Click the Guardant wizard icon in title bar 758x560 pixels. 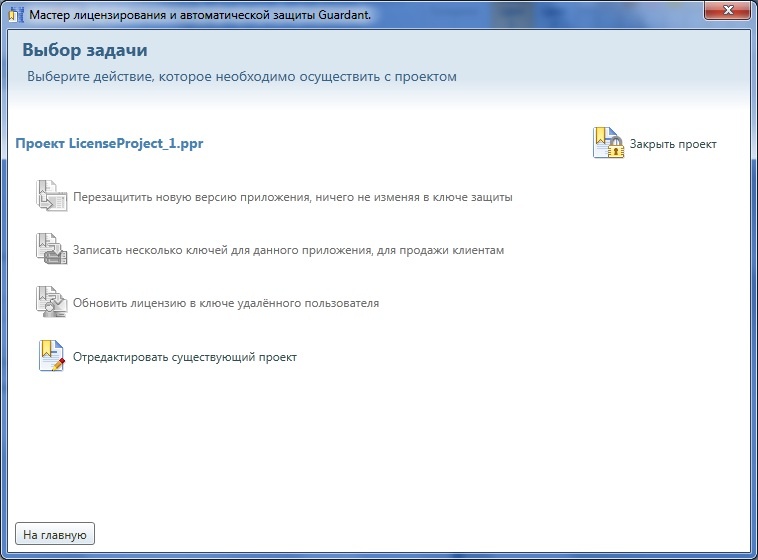[15, 14]
